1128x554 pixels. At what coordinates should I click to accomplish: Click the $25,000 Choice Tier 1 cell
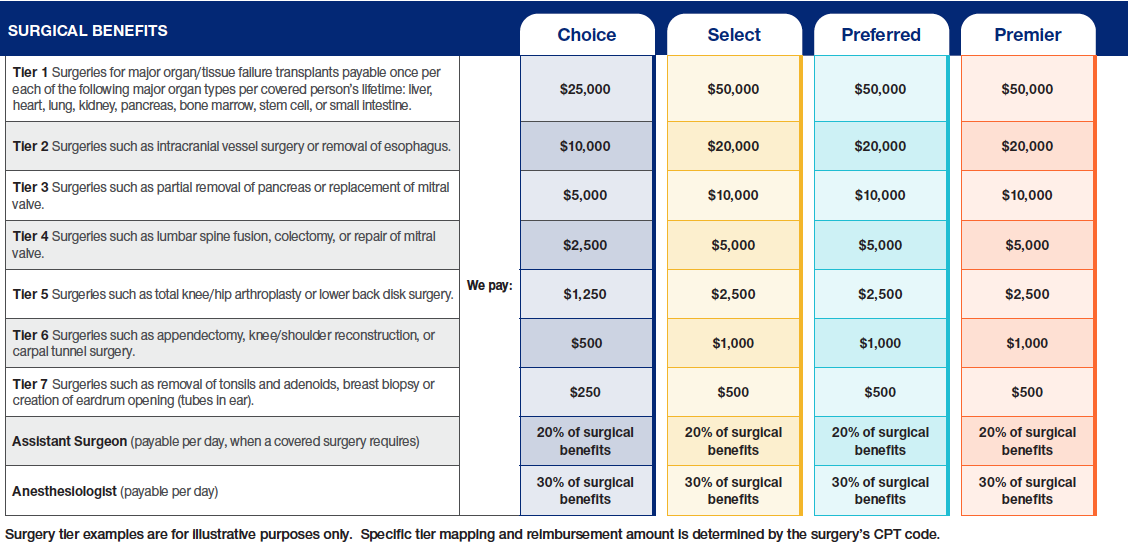585,89
